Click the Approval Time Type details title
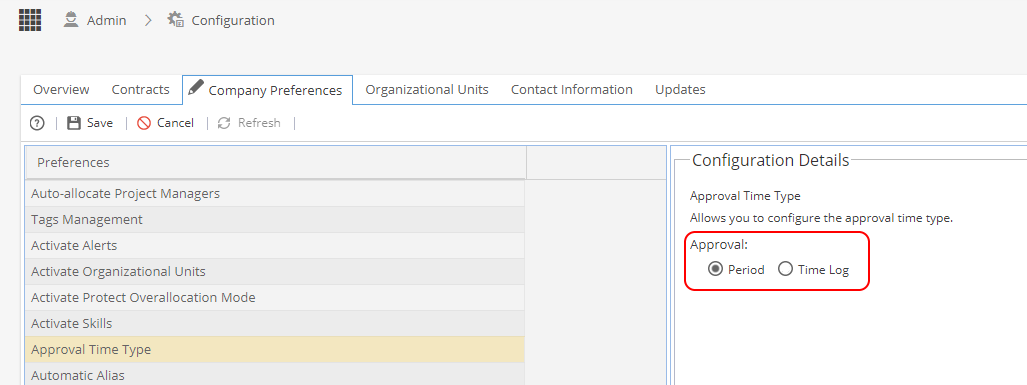The width and height of the screenshot is (1027, 385). click(x=745, y=196)
